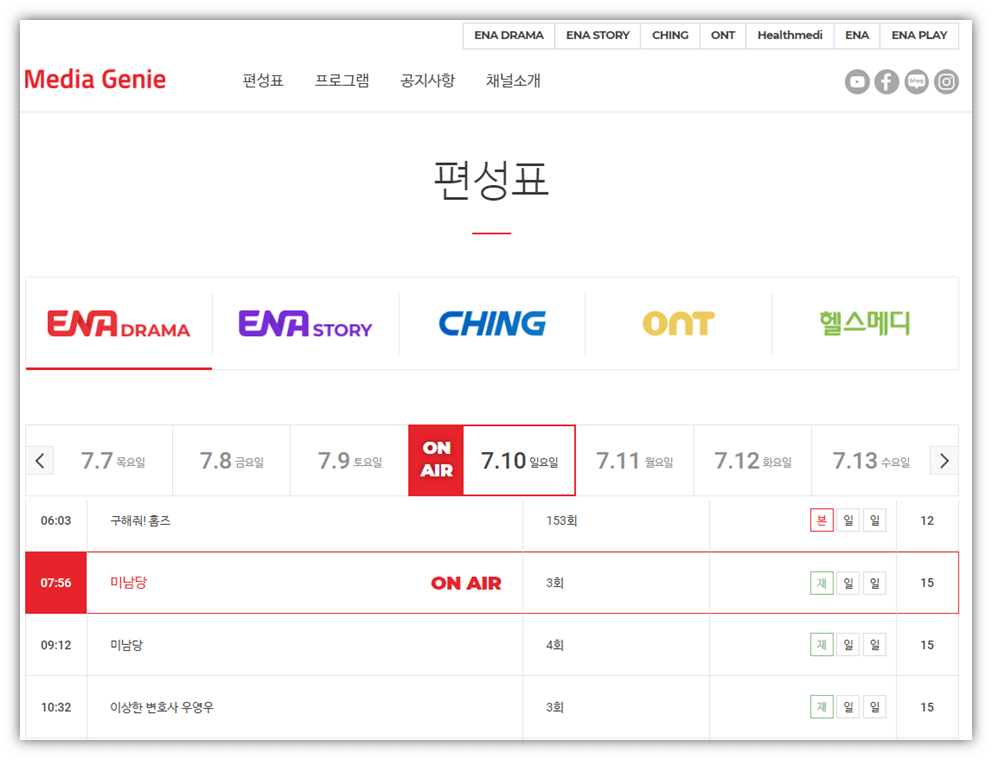Open the Instagram social icon
The image size is (992, 760).
[946, 82]
